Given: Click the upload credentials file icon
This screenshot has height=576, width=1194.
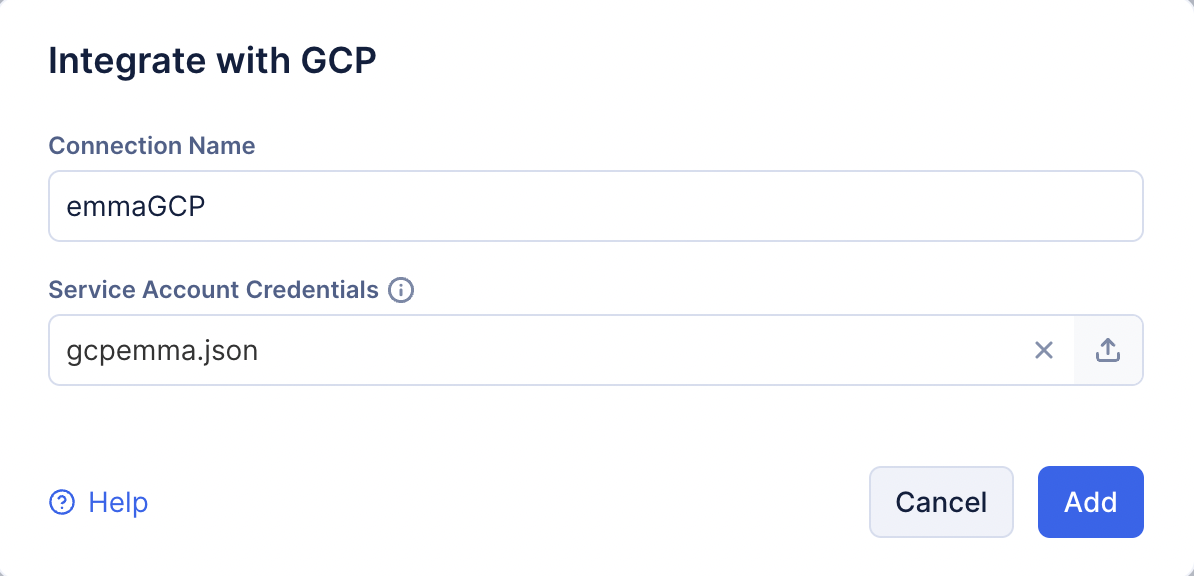Looking at the screenshot, I should [1108, 350].
